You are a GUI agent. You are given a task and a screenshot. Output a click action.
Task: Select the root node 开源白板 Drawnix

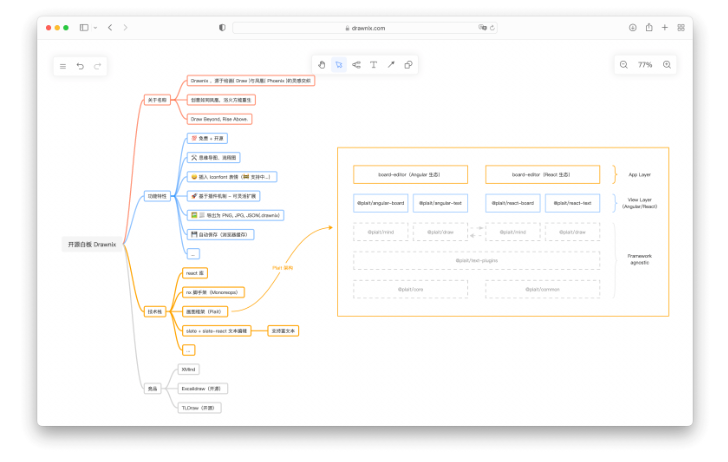click(x=92, y=244)
